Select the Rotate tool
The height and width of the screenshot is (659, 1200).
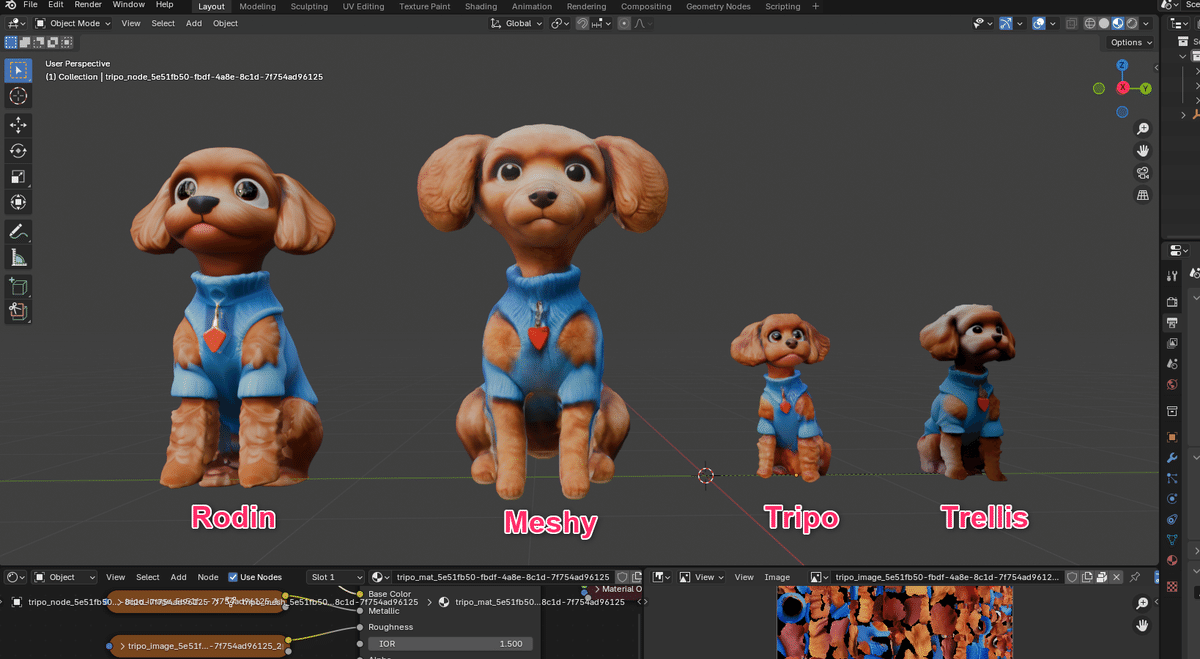17,151
